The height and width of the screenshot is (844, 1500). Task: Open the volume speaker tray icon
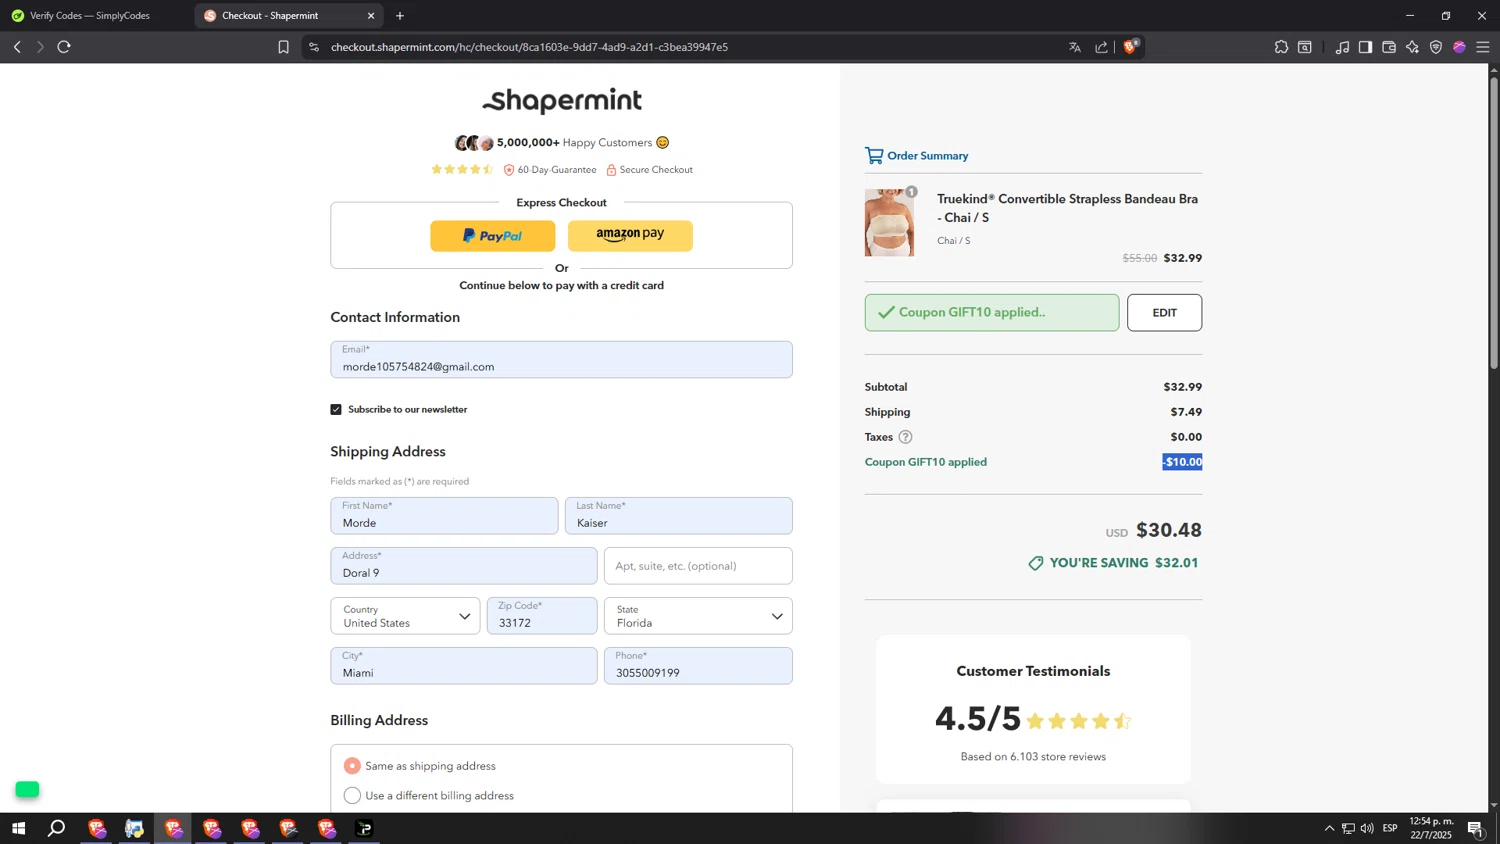pos(1367,828)
